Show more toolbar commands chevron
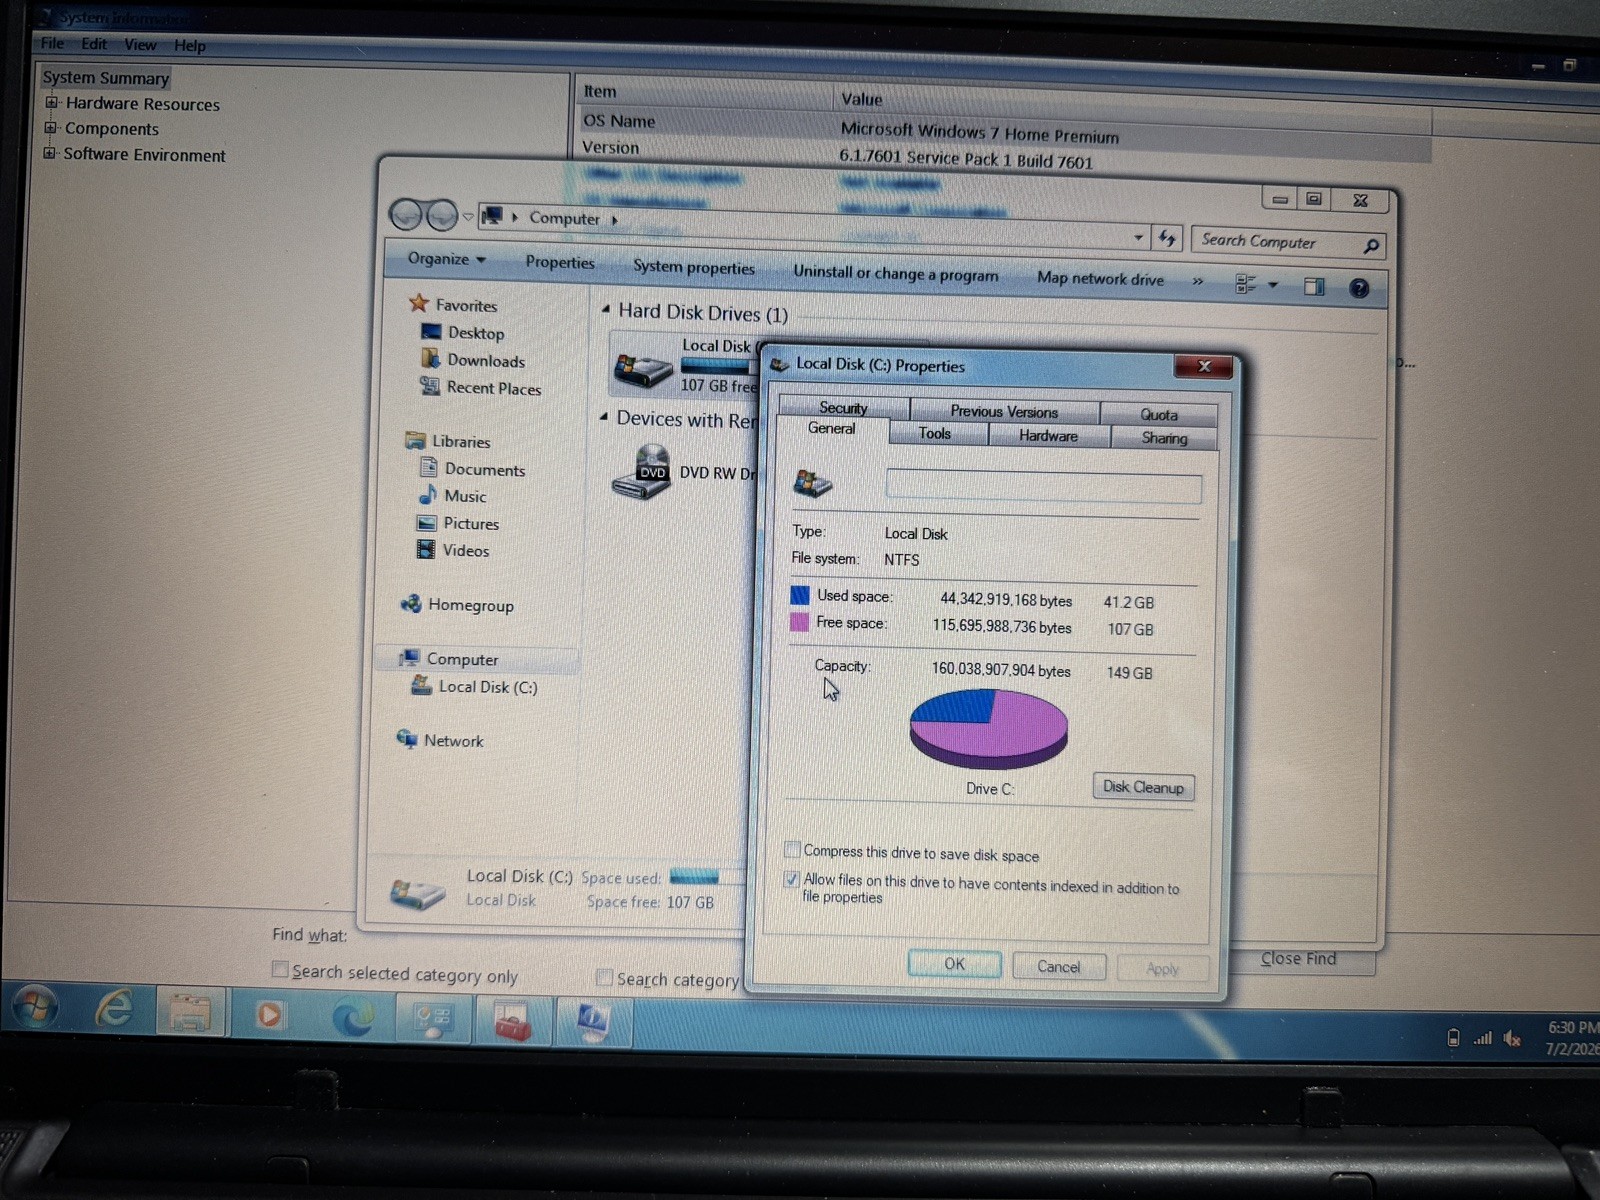This screenshot has height=1200, width=1600. 1198,282
